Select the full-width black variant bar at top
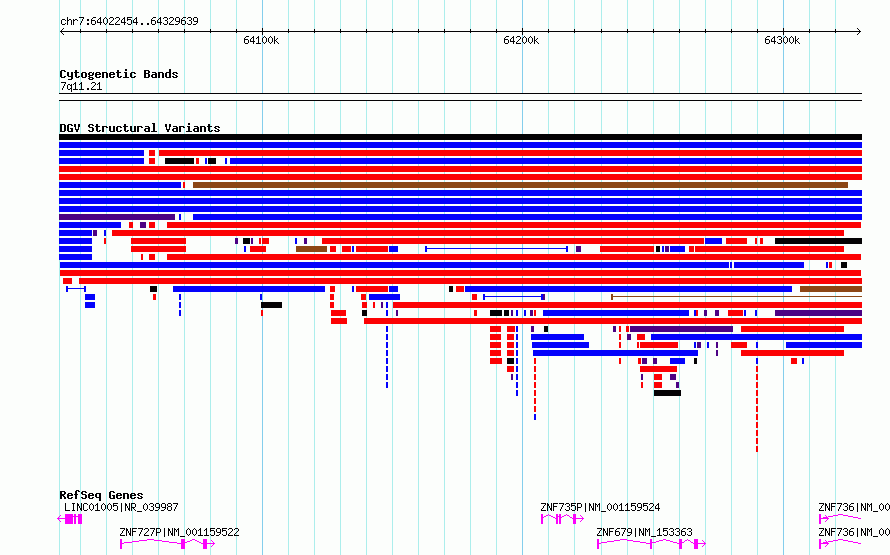890x555 pixels. click(x=460, y=137)
